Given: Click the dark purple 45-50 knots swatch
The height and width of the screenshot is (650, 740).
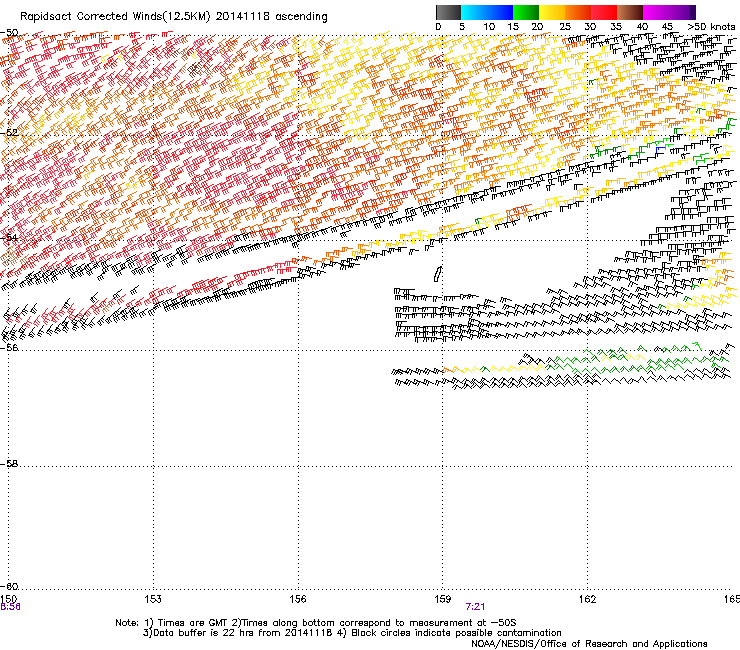Looking at the screenshot, I should coord(682,12).
